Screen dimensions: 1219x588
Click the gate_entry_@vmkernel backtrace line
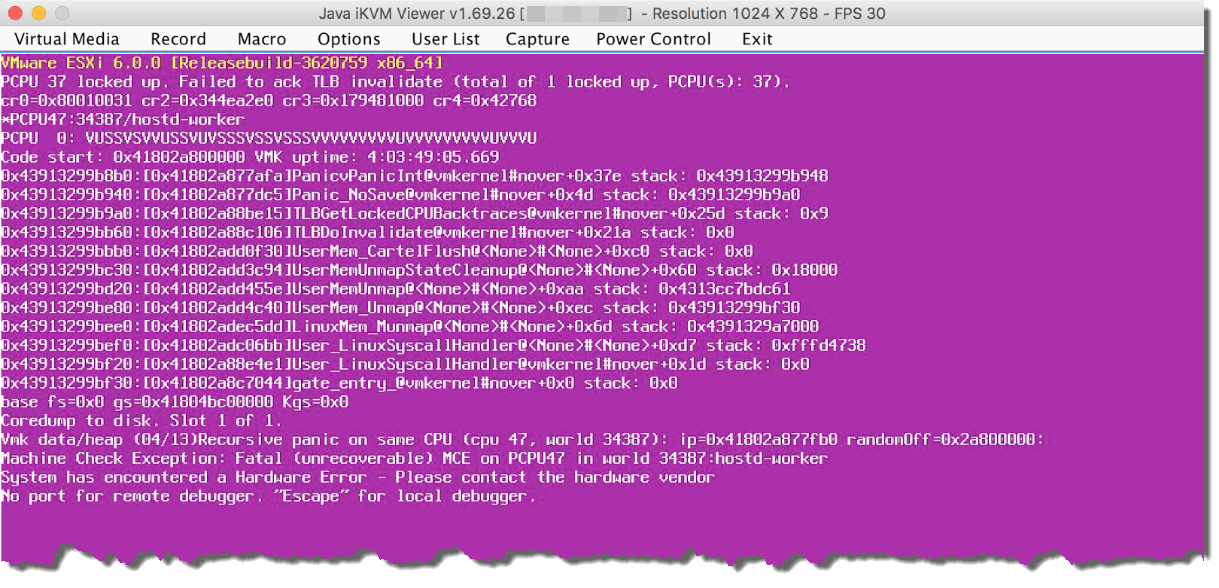coord(339,382)
